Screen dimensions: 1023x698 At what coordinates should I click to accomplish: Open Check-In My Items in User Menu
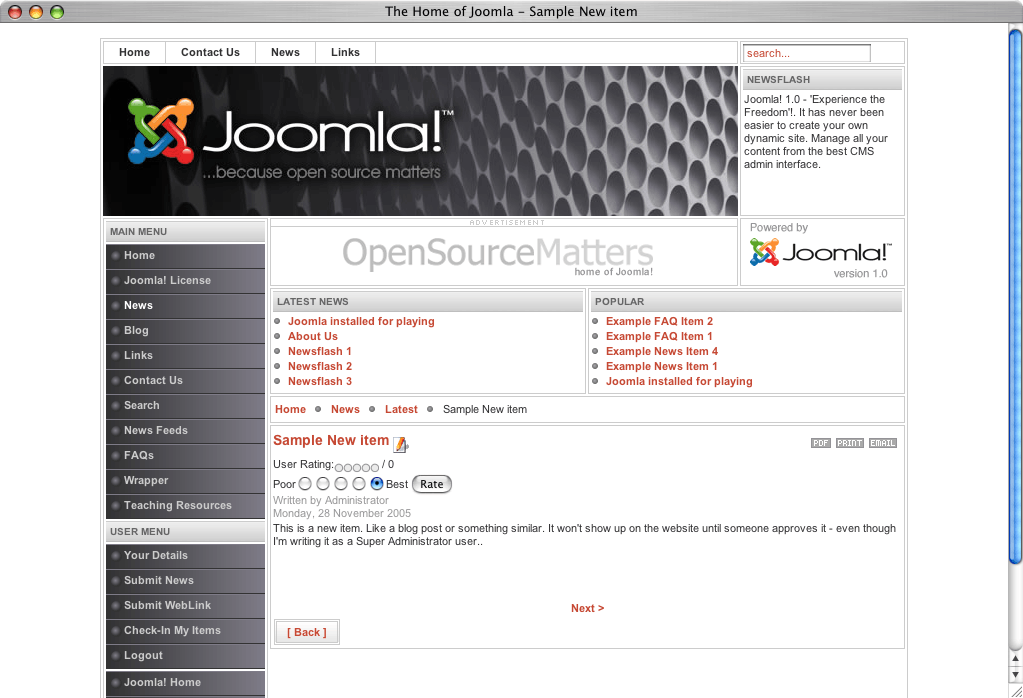(x=185, y=631)
